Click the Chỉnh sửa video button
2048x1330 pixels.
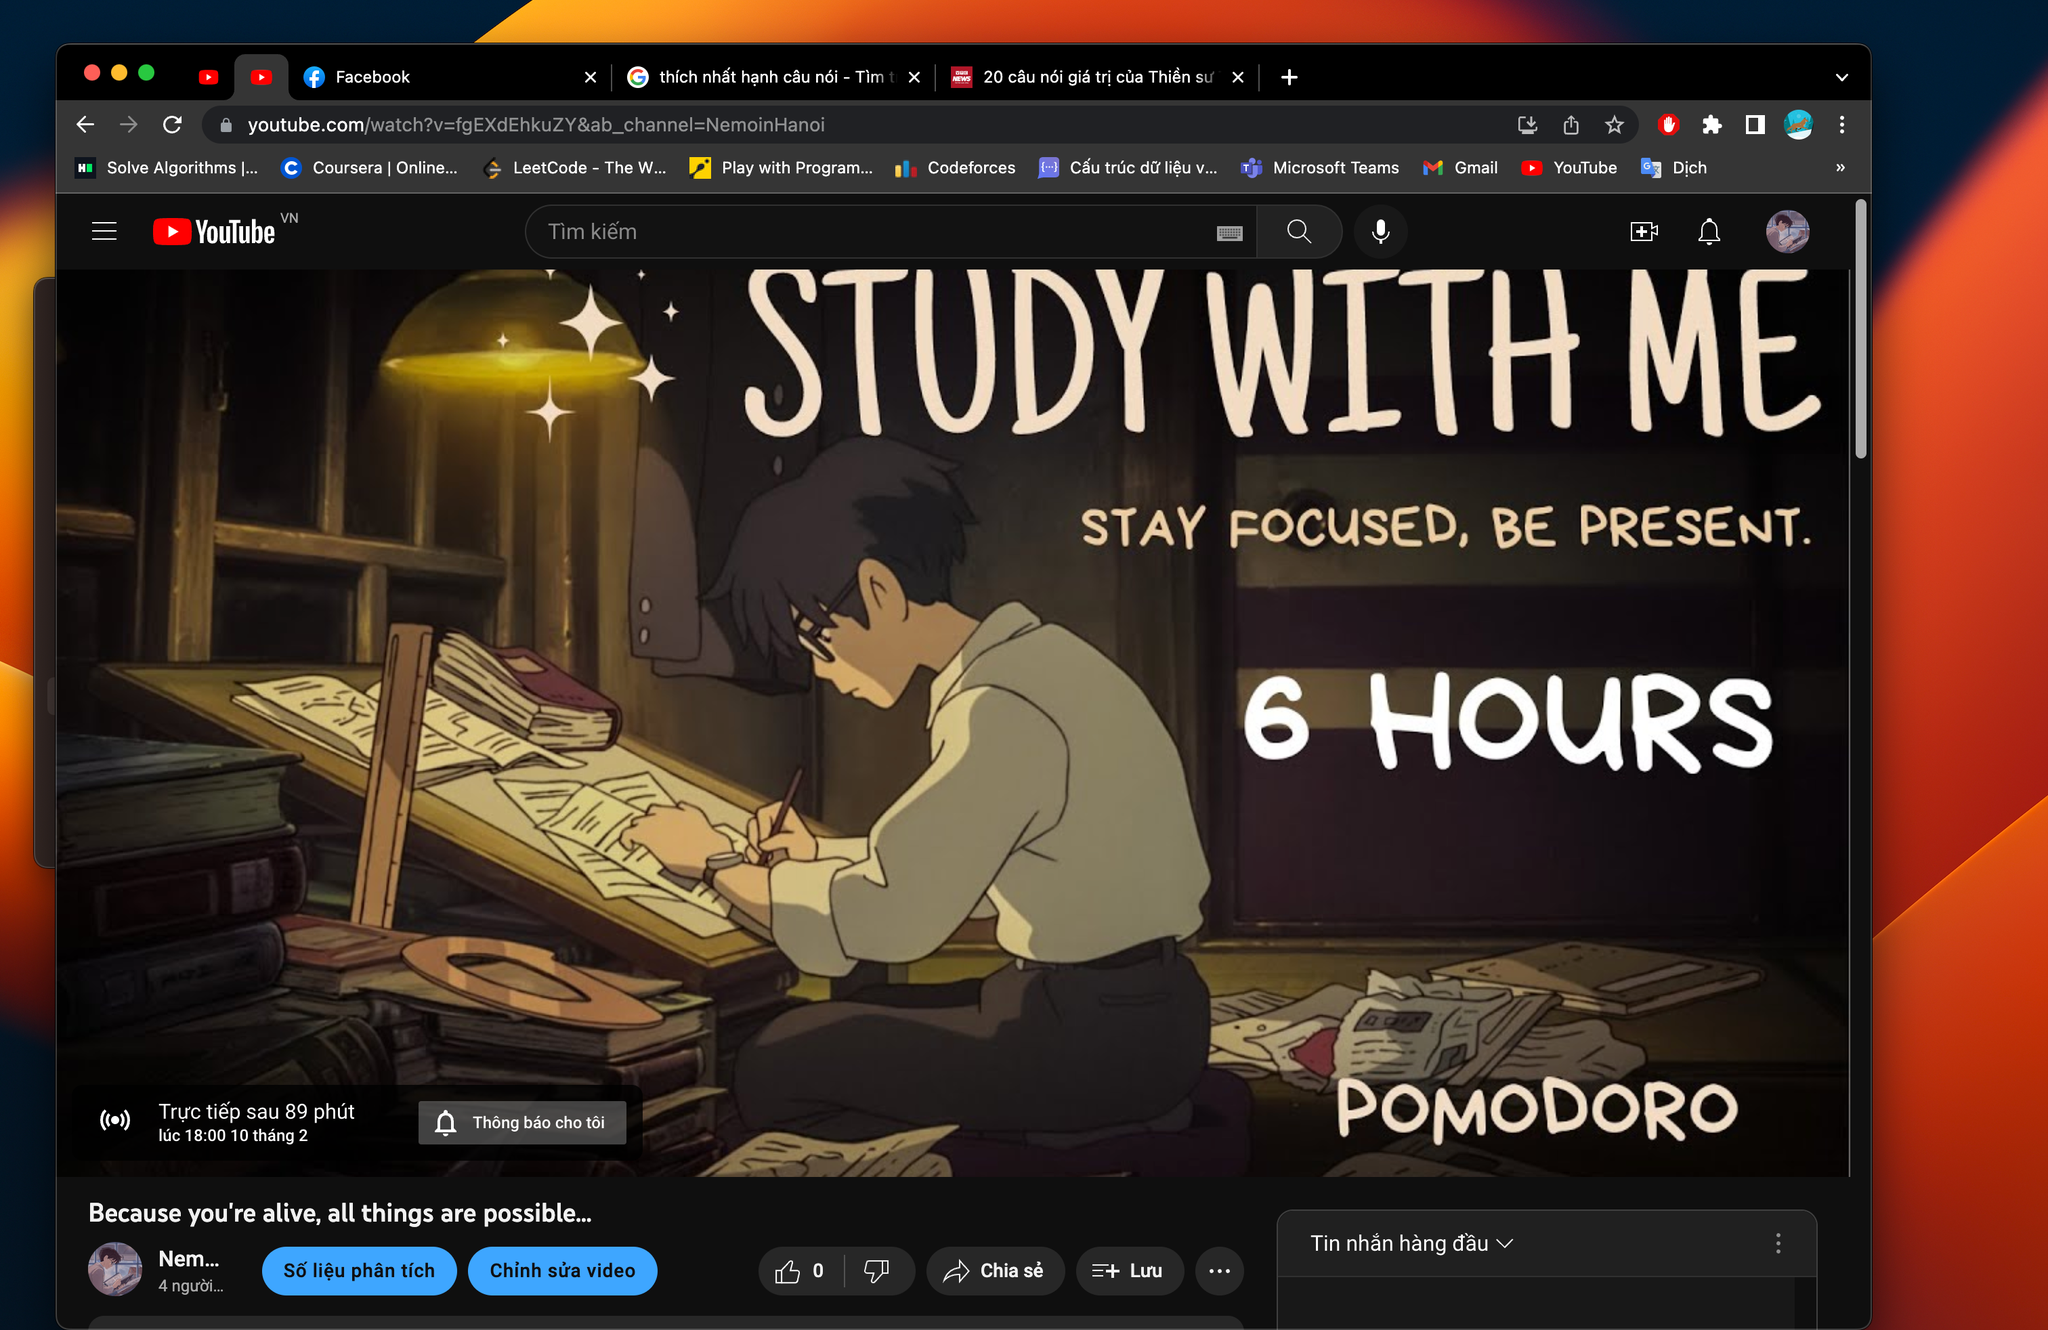562,1271
